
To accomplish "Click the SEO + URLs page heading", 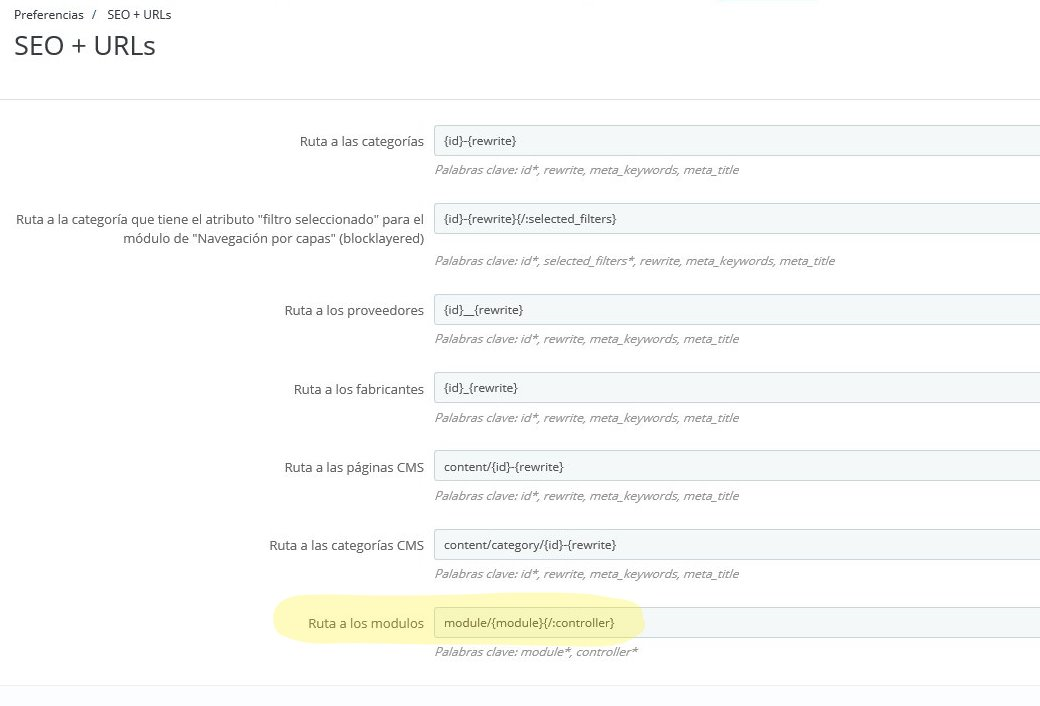I will 85,46.
